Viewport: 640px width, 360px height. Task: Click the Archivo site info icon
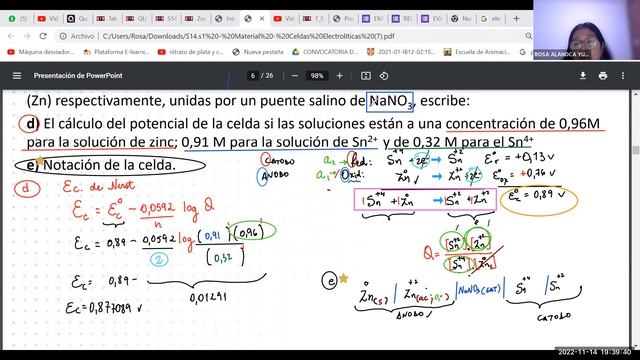click(x=63, y=36)
